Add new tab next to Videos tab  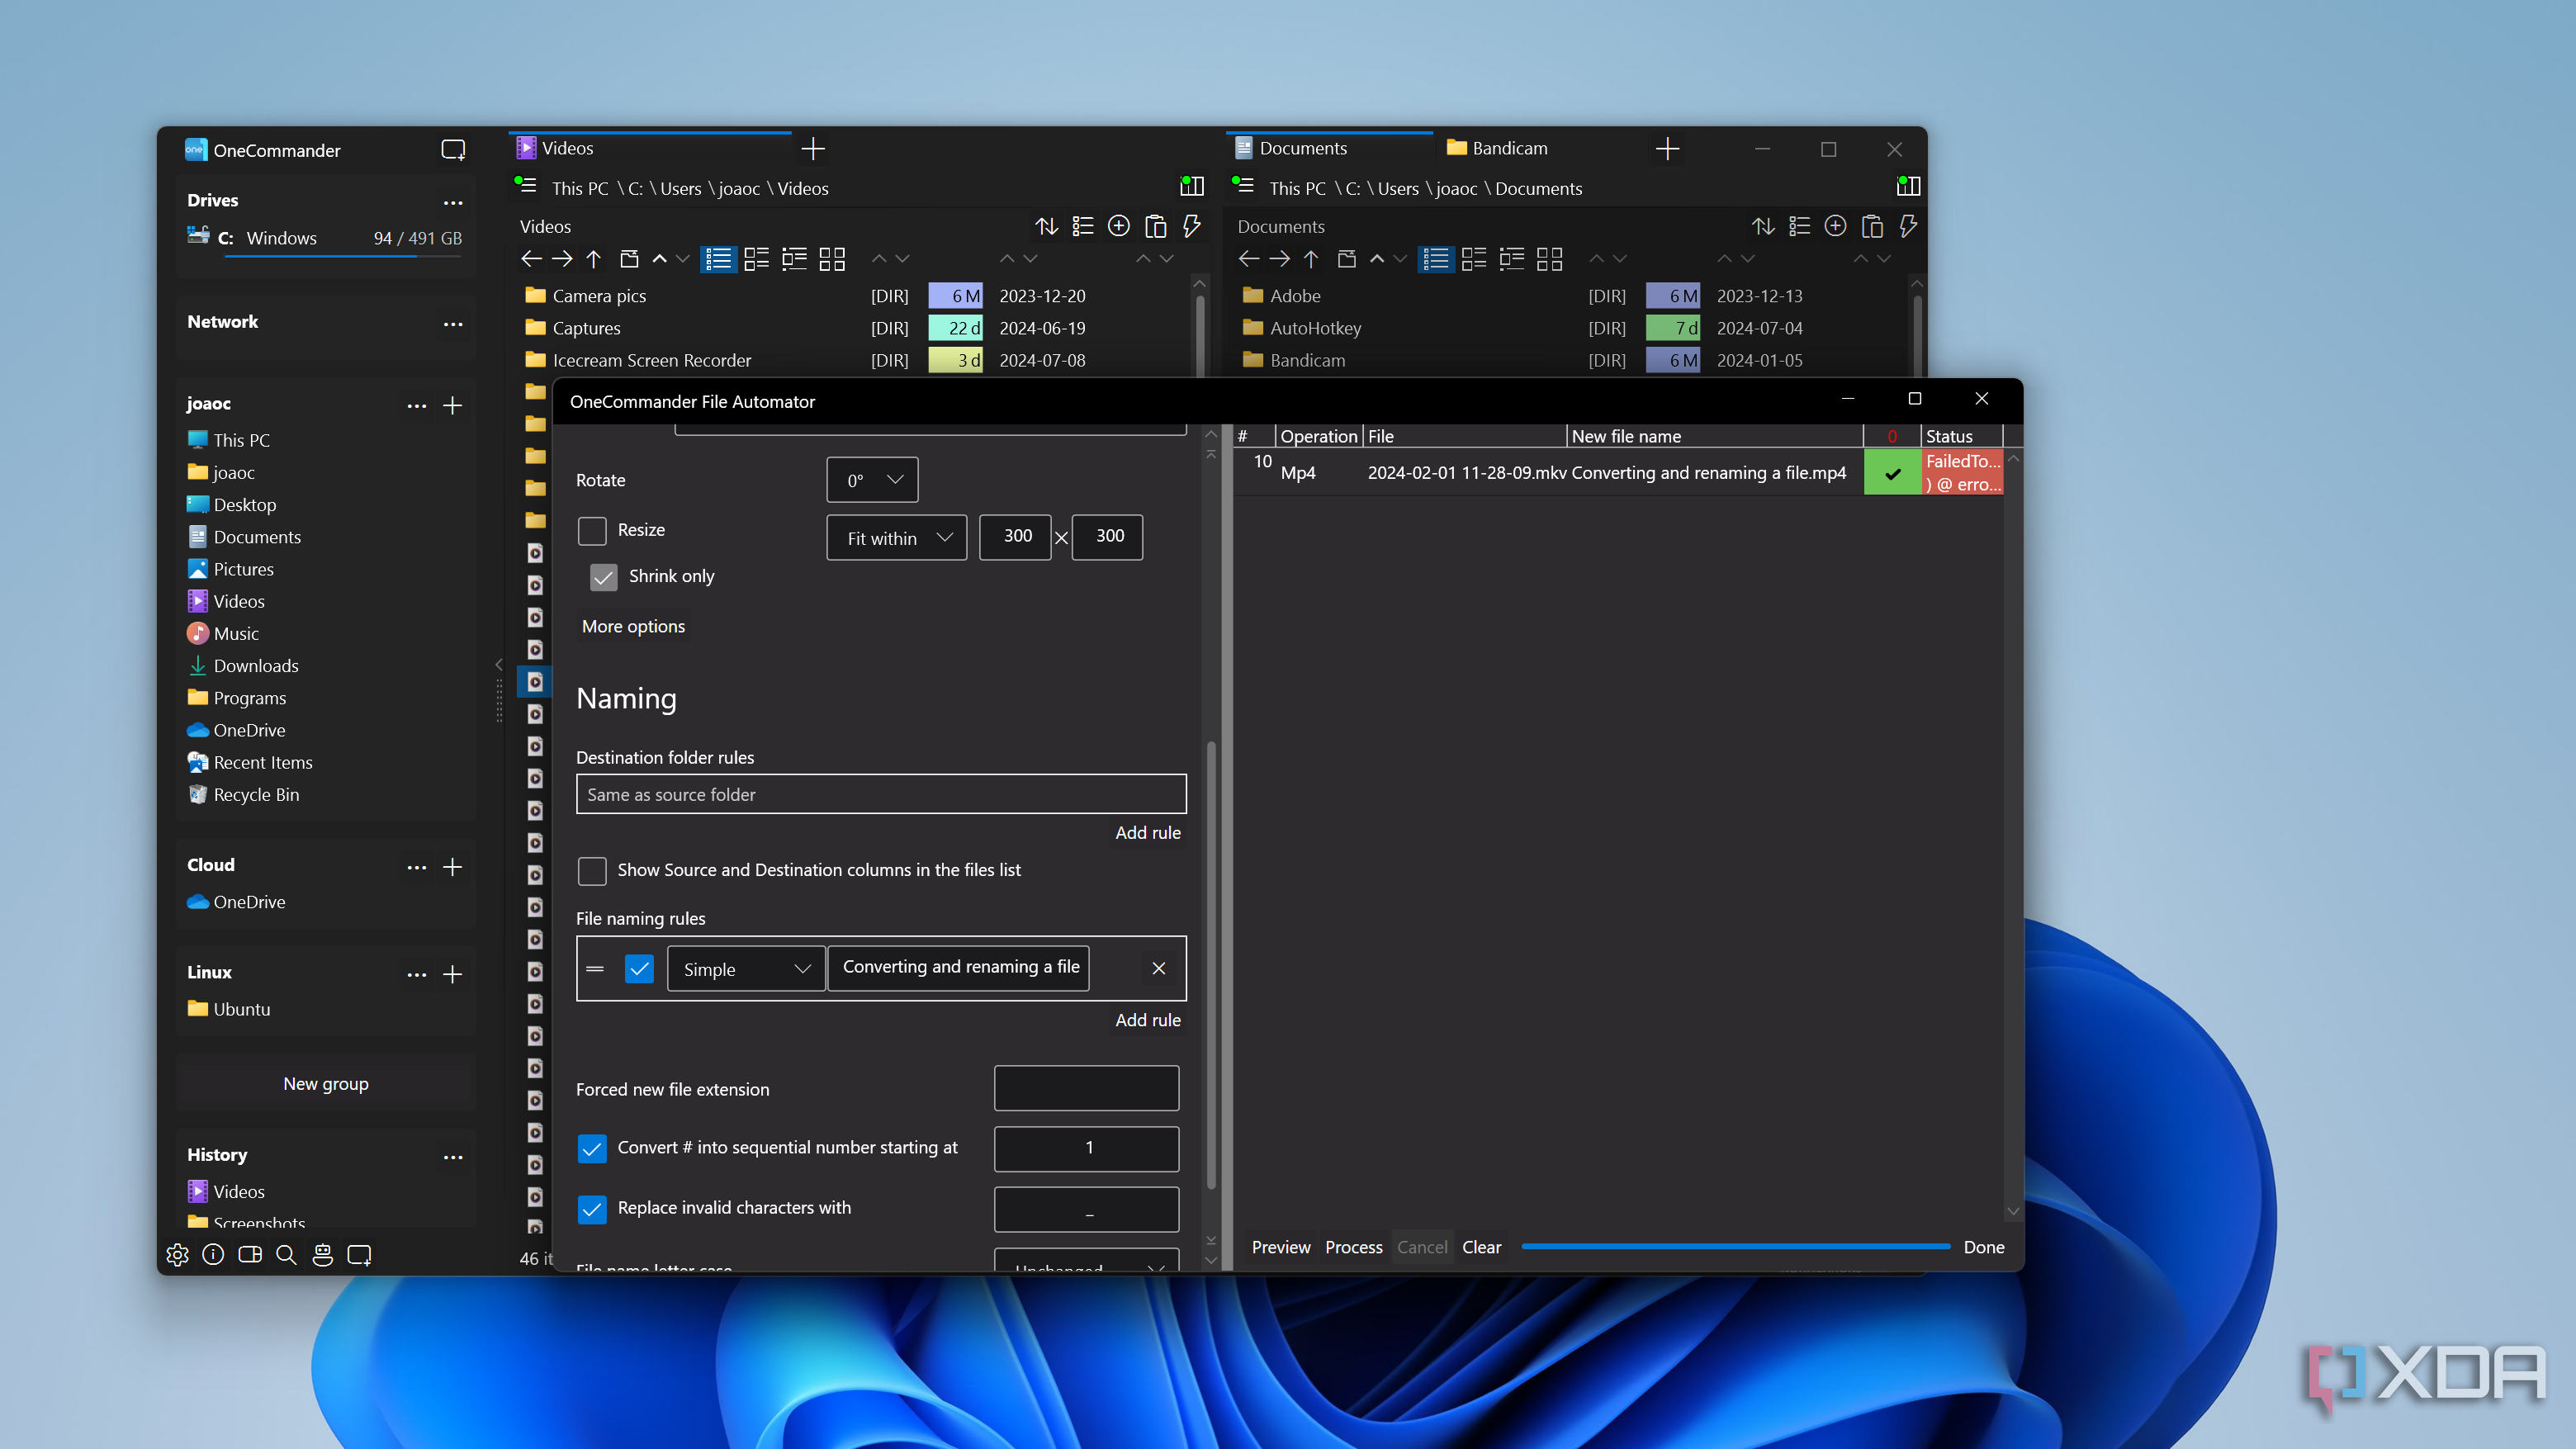pos(813,149)
